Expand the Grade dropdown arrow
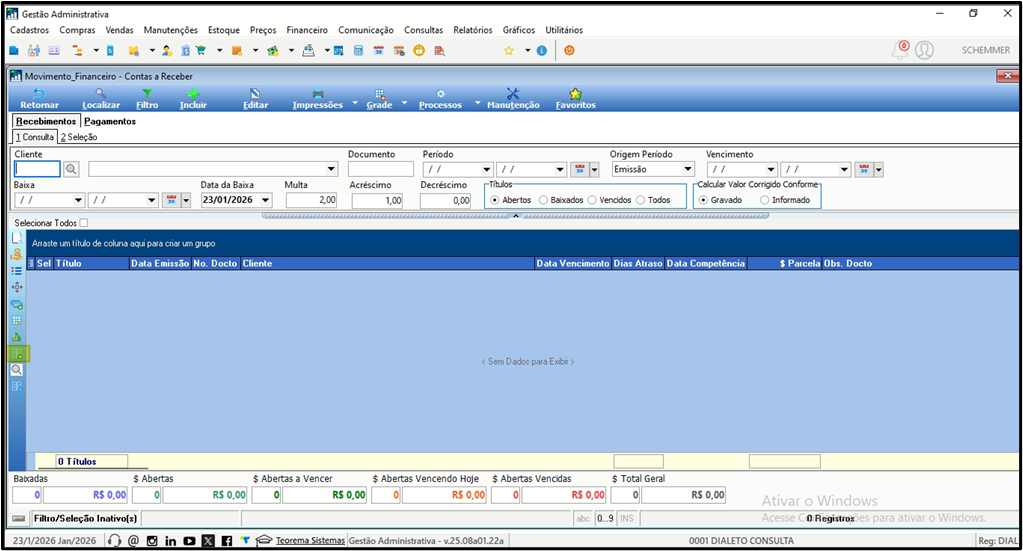 405,103
